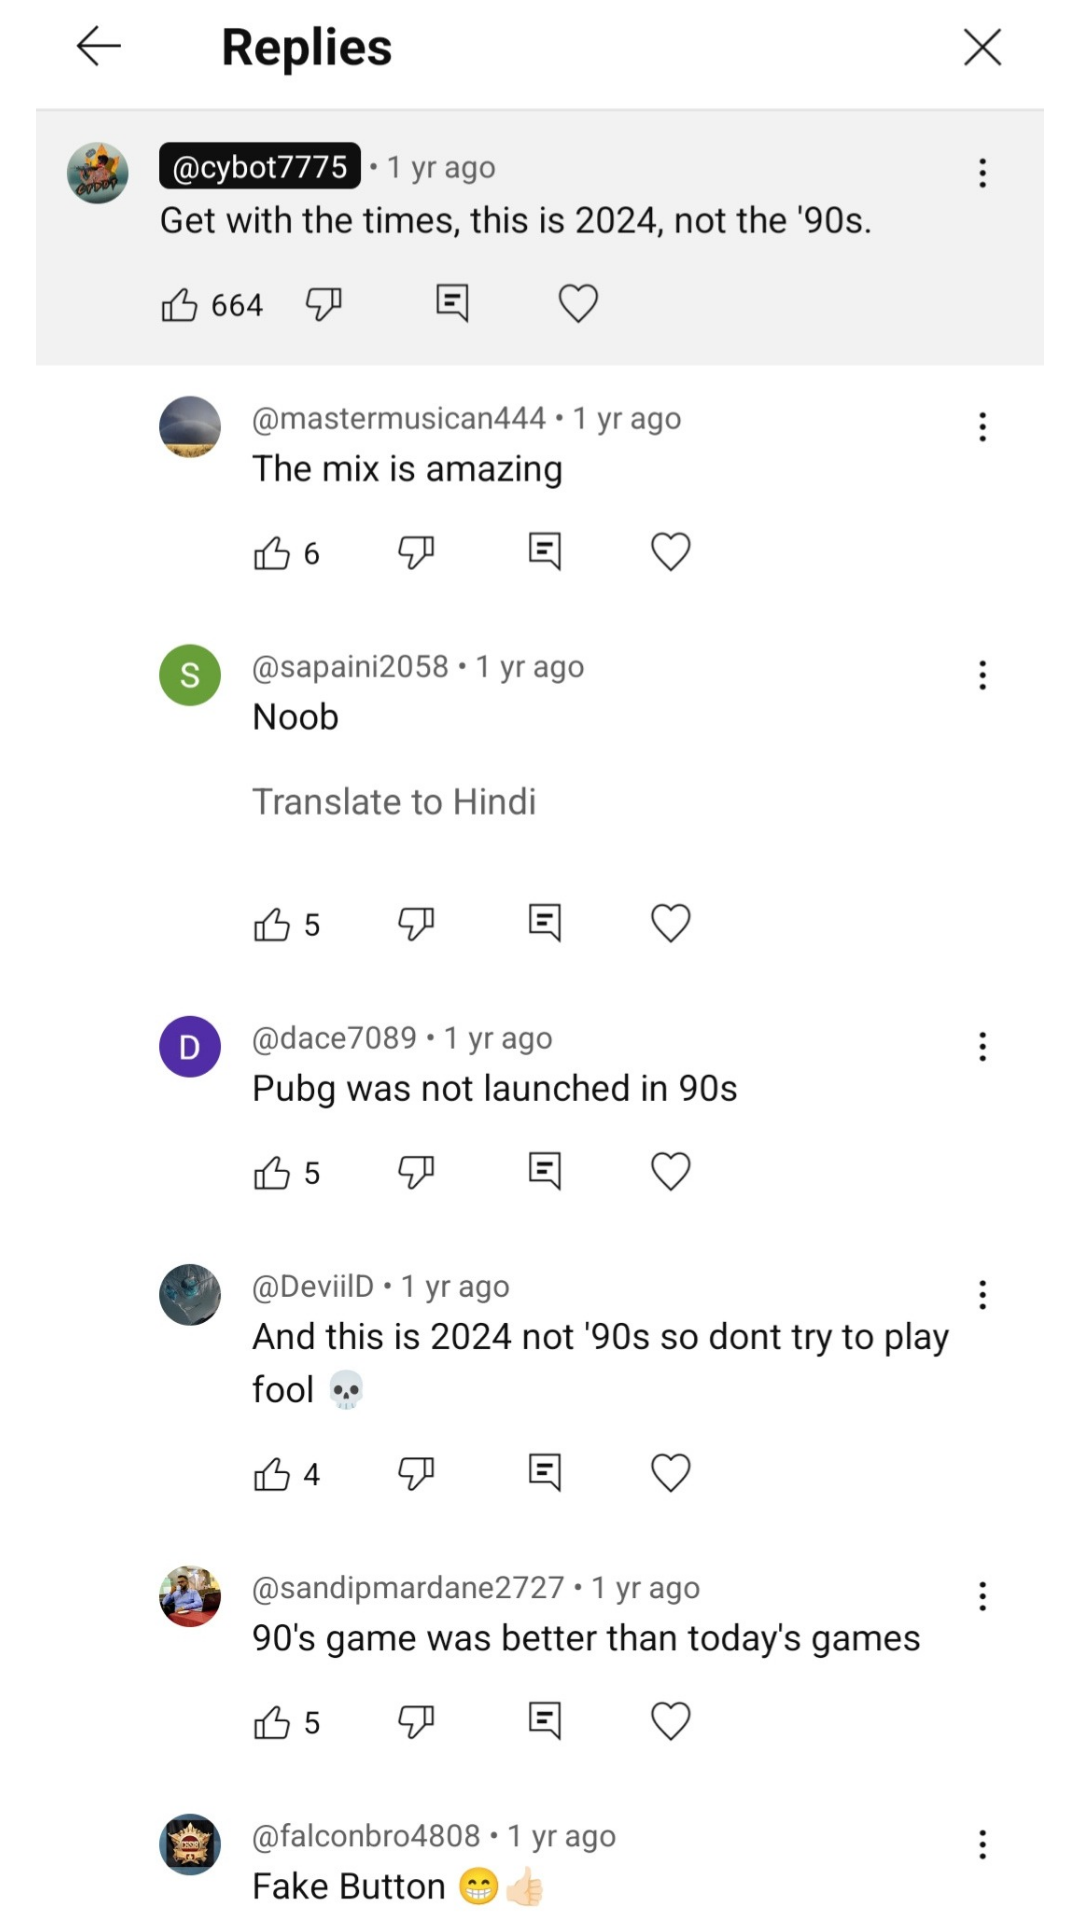Open more options for @mastermusican444's reply
This screenshot has height=1920, width=1080.
pyautogui.click(x=982, y=427)
